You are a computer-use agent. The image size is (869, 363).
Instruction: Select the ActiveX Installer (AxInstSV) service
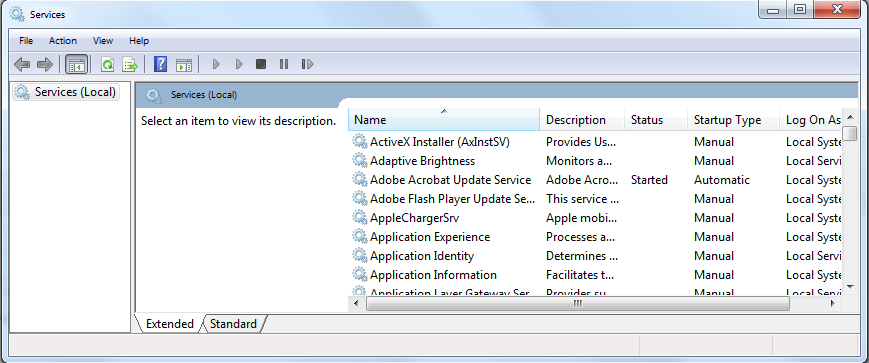439,142
